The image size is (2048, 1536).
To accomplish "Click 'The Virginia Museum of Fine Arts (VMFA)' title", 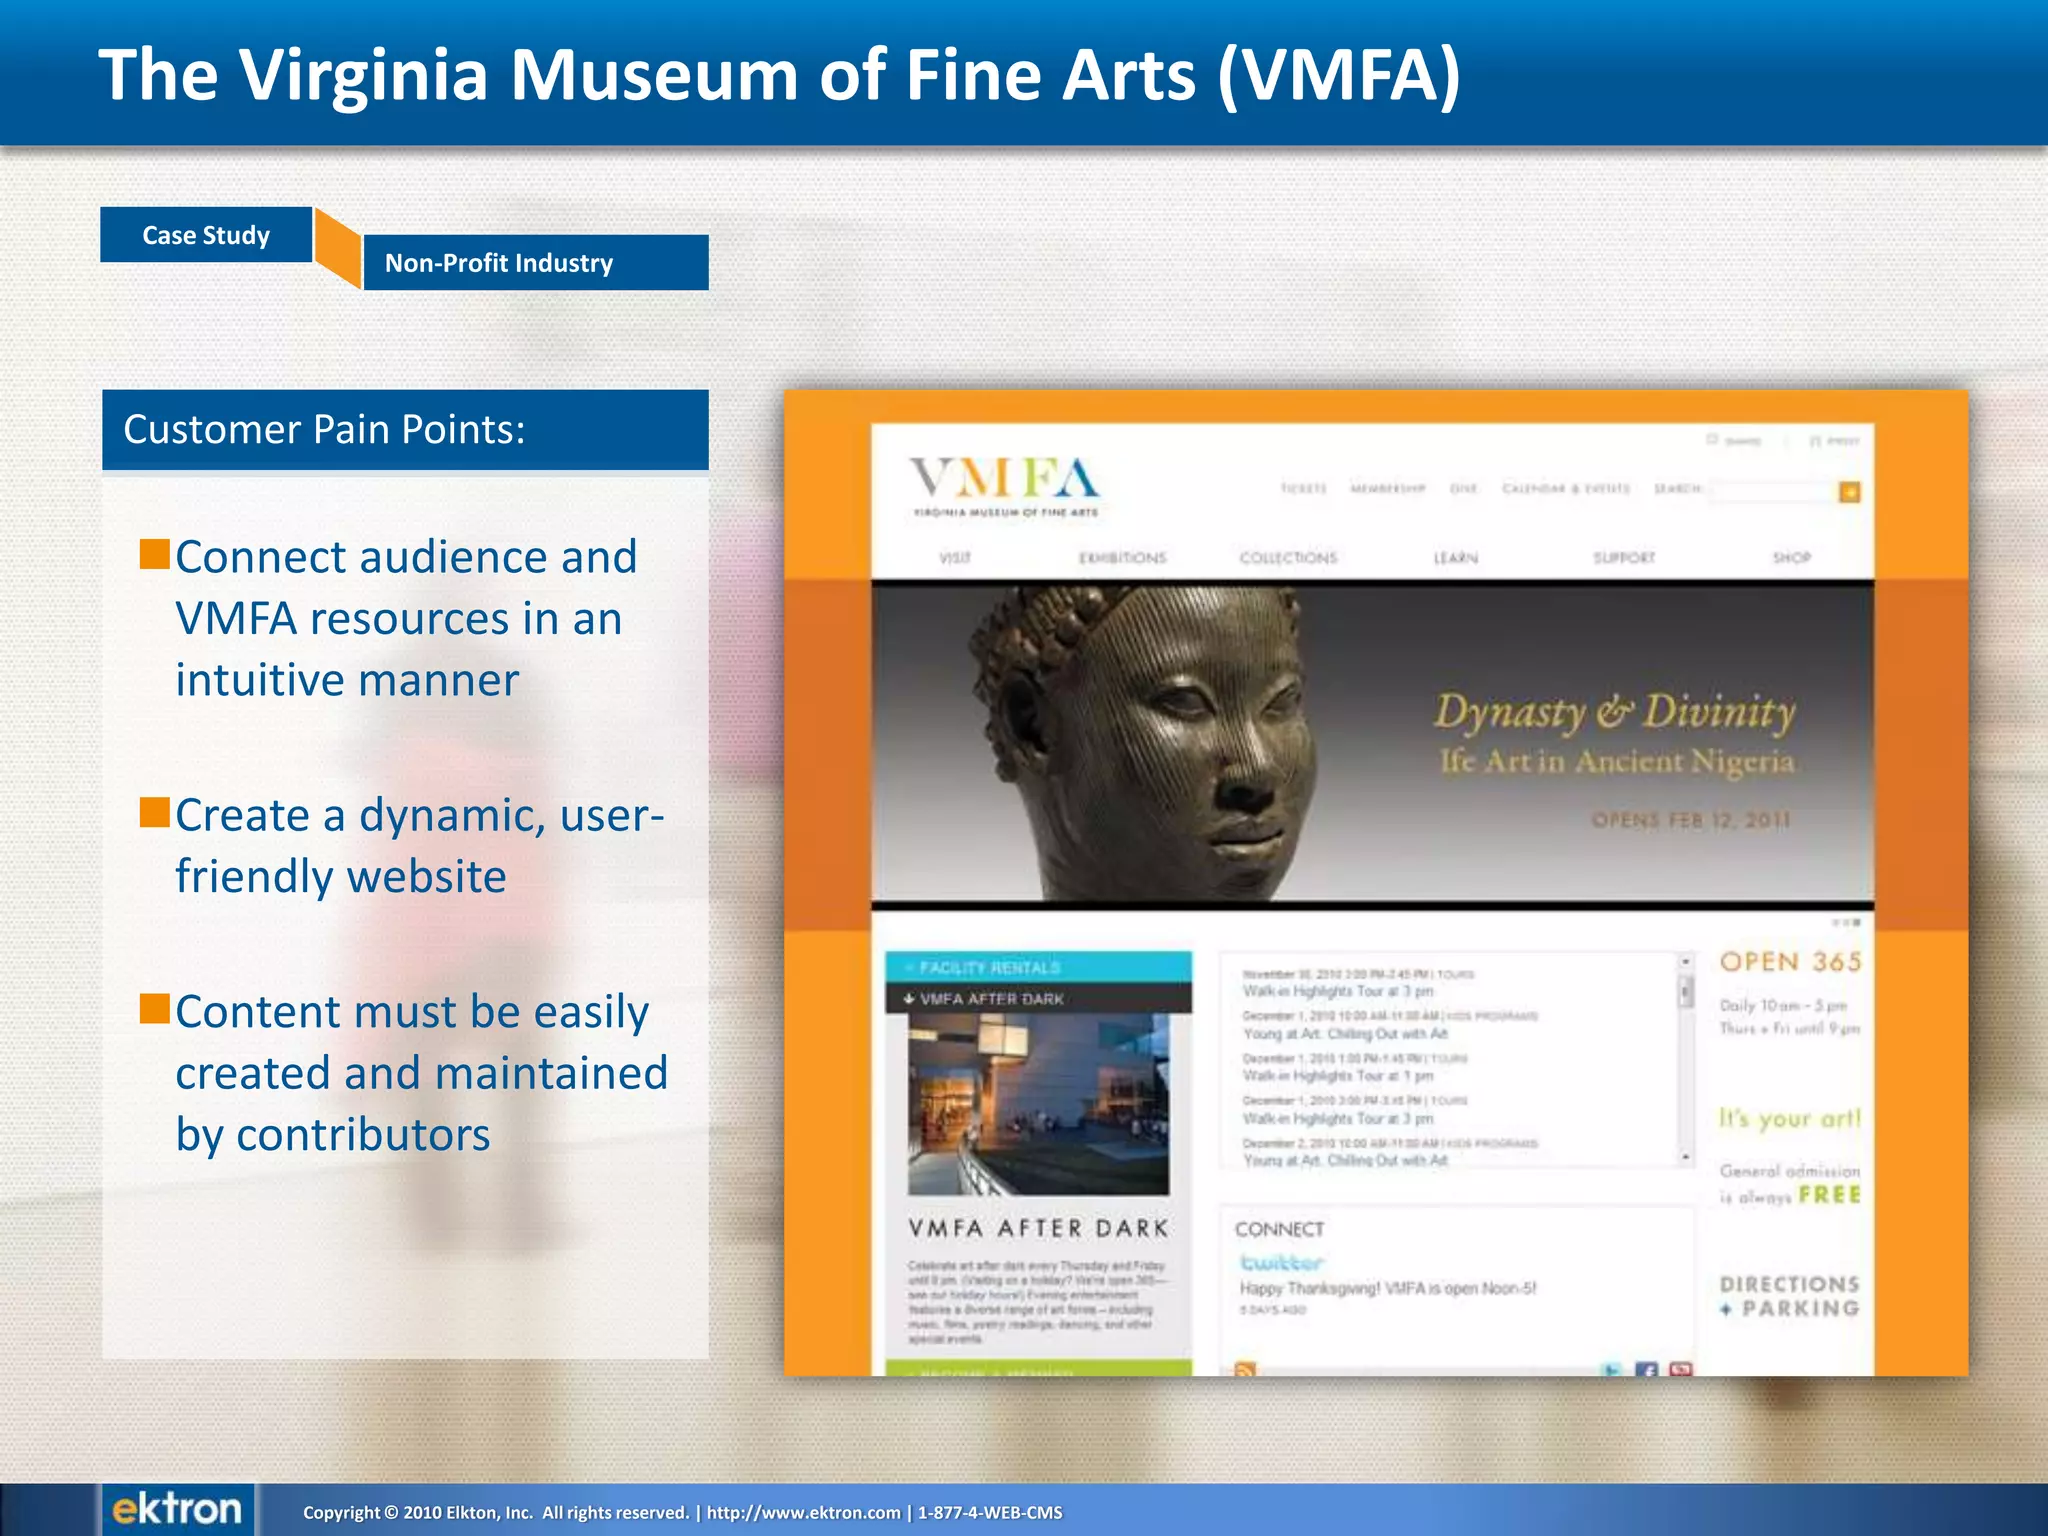I will coord(780,74).
